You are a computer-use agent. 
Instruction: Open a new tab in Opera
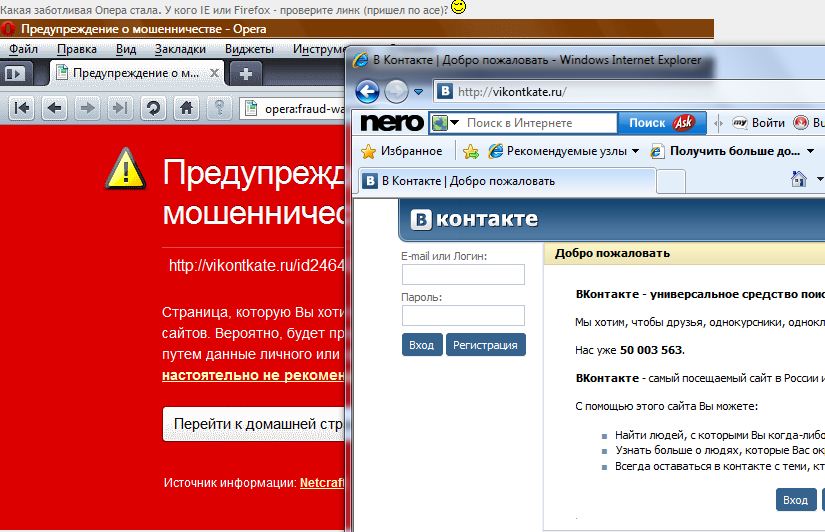pyautogui.click(x=245, y=74)
